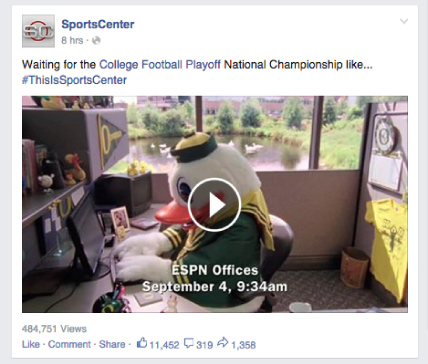Expand the post options chevron menu

[x=404, y=21]
